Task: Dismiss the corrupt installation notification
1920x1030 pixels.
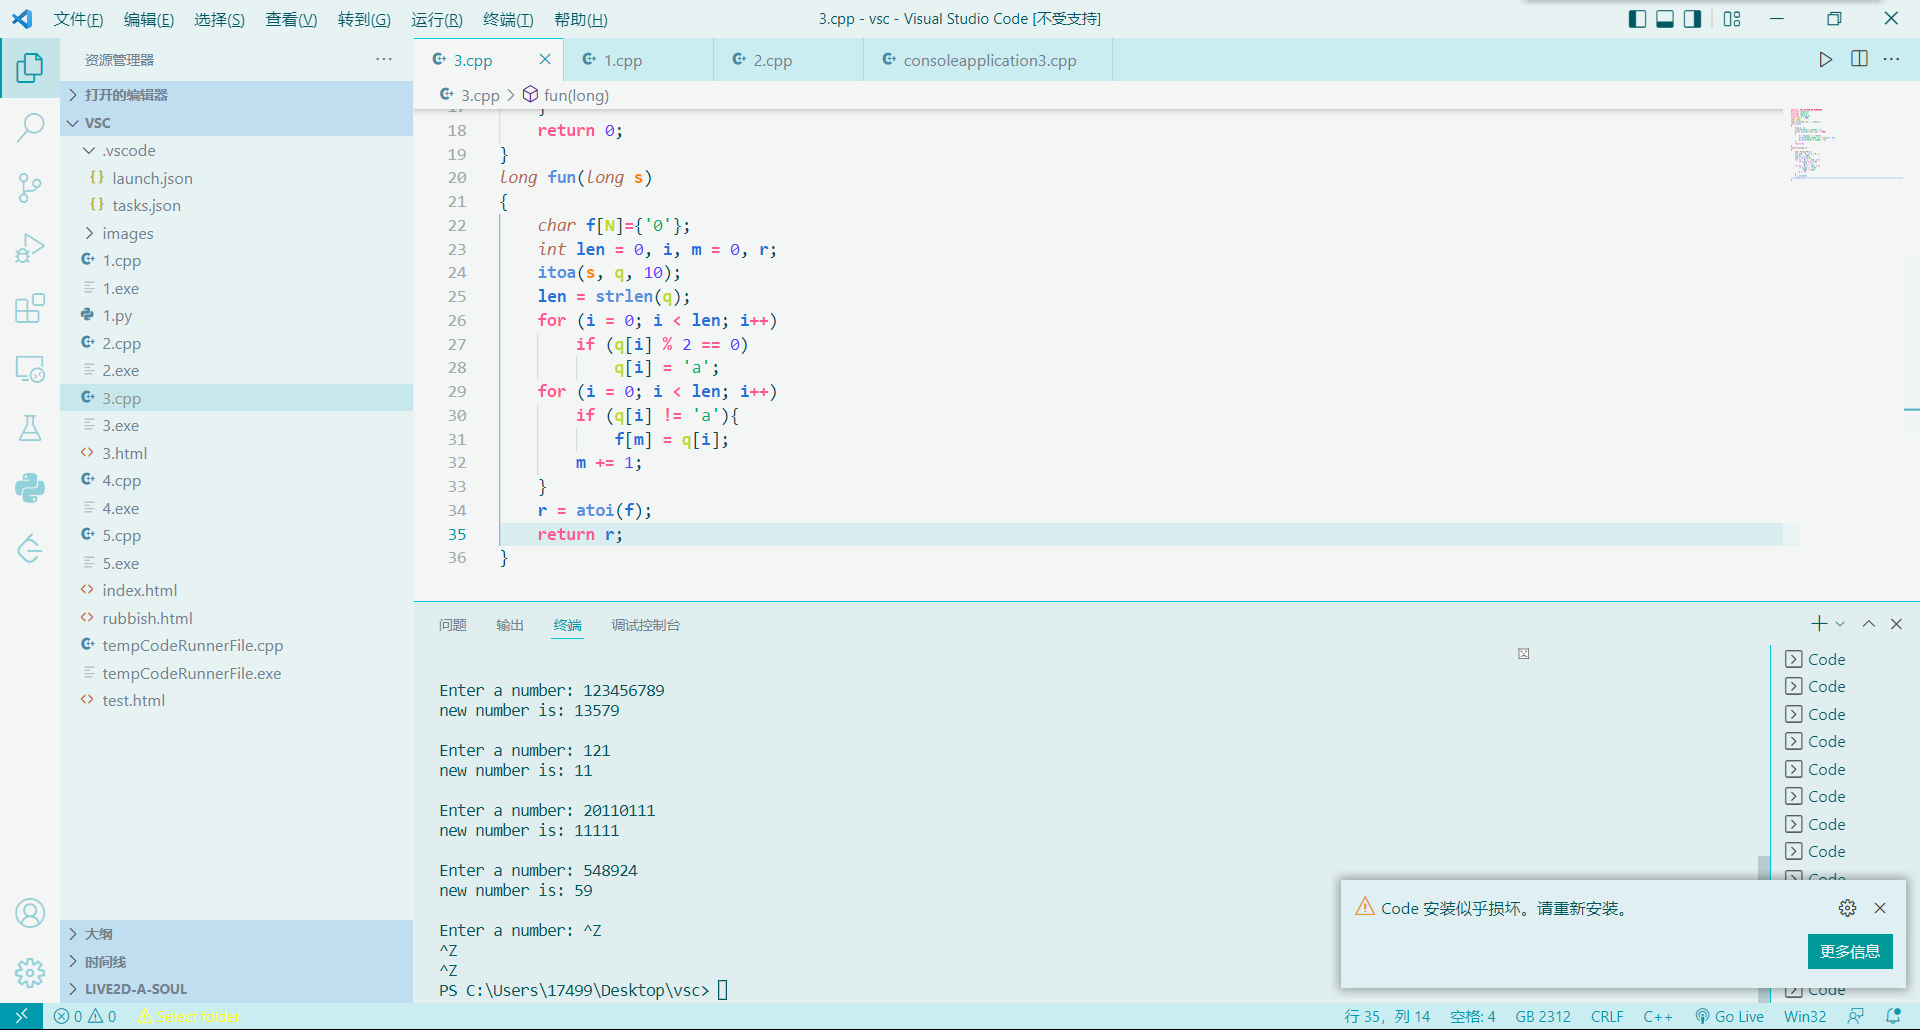Action: (1880, 908)
